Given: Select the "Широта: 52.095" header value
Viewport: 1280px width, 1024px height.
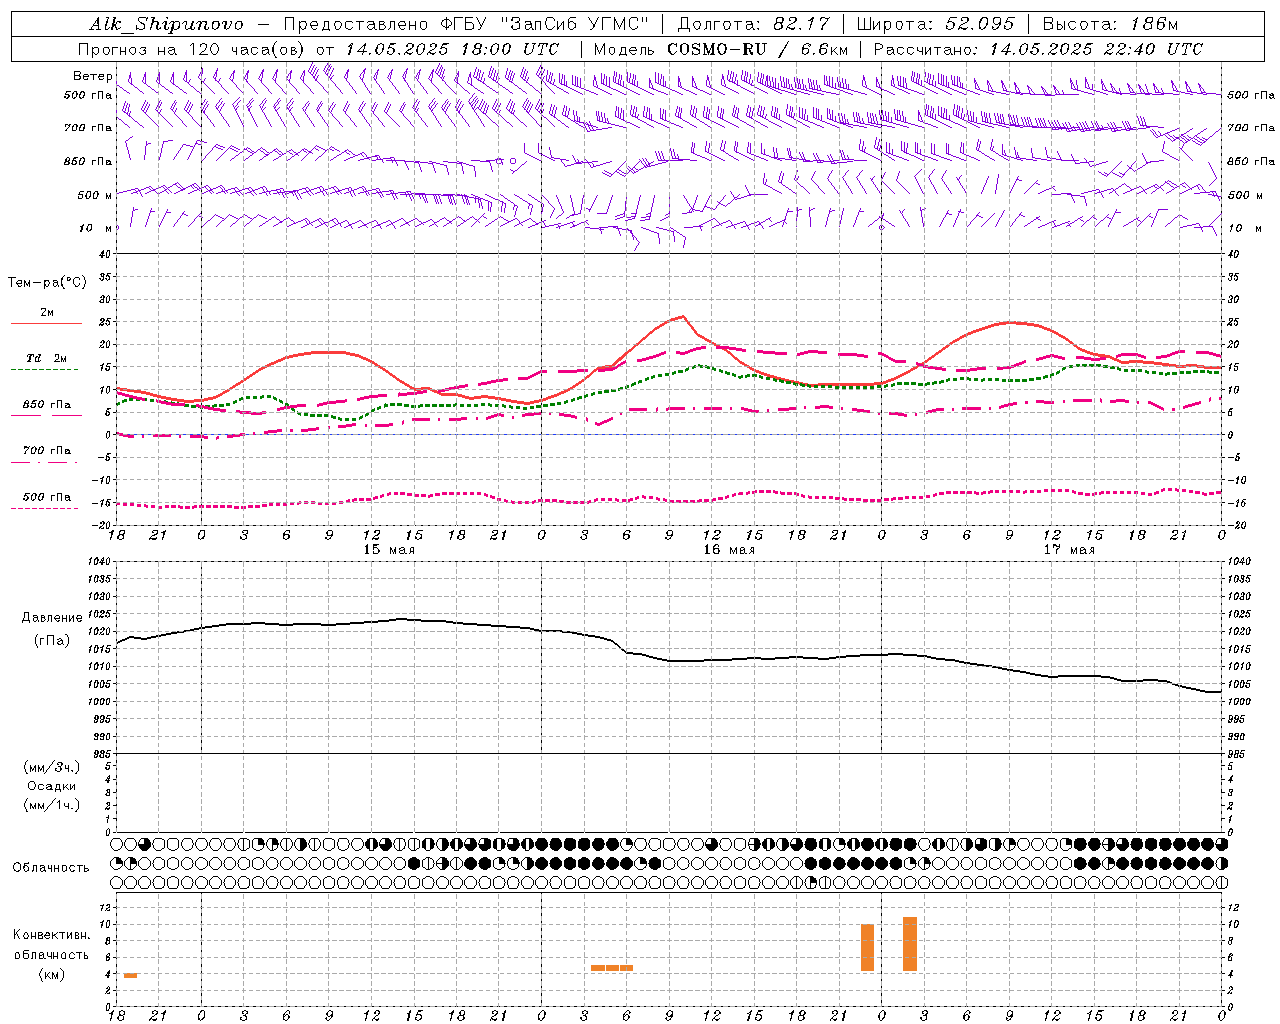Looking at the screenshot, I should (x=935, y=24).
